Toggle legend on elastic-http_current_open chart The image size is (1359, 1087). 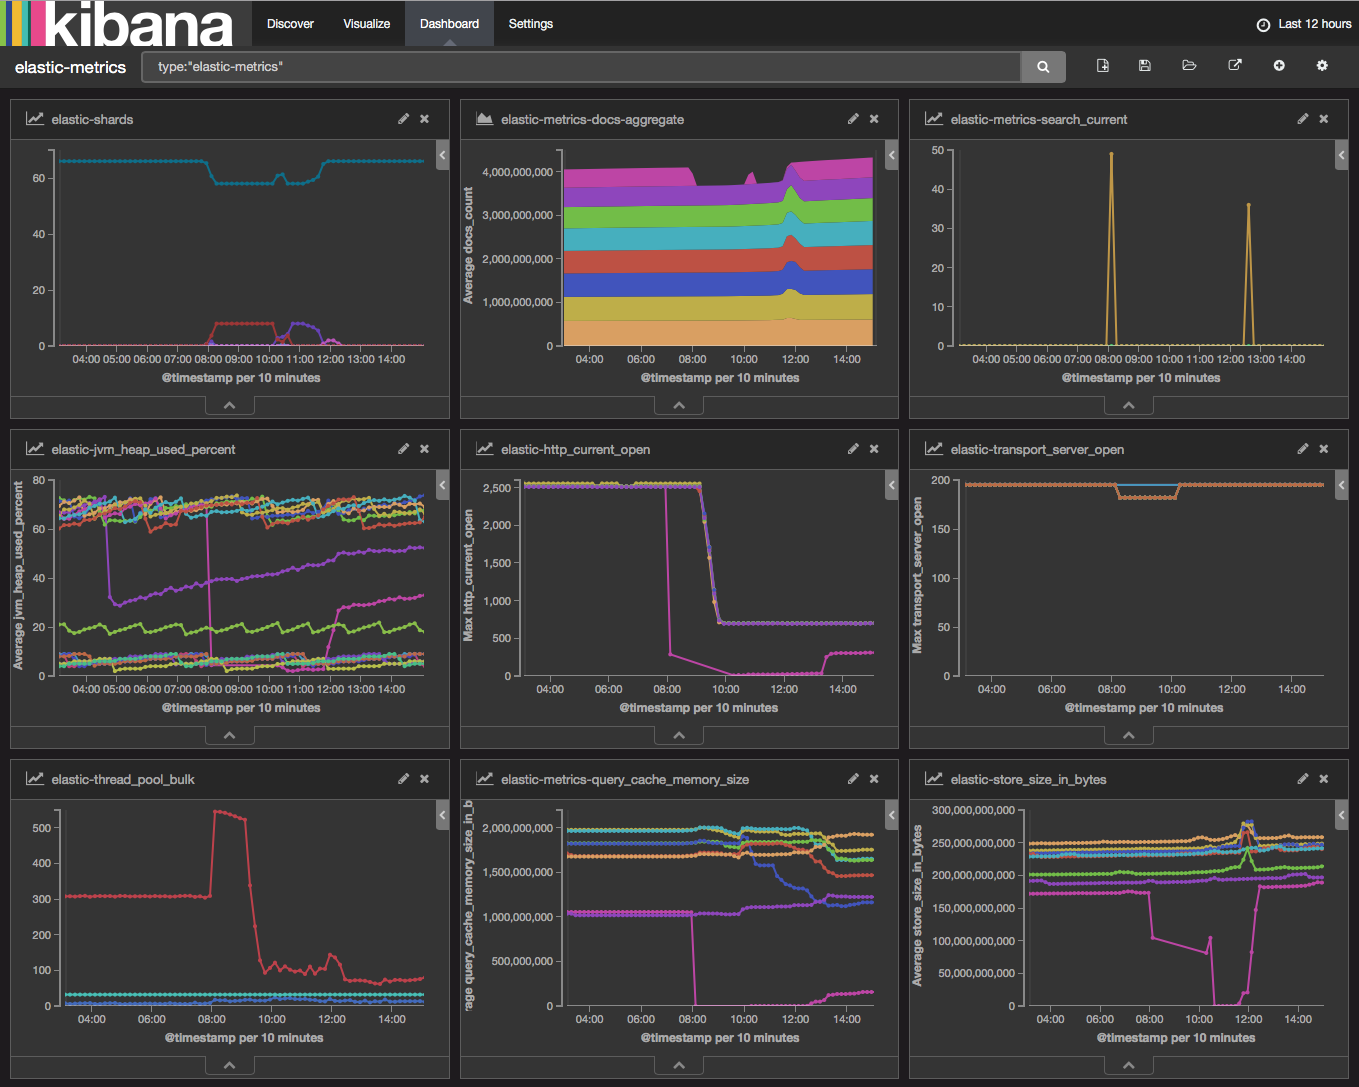pos(892,485)
